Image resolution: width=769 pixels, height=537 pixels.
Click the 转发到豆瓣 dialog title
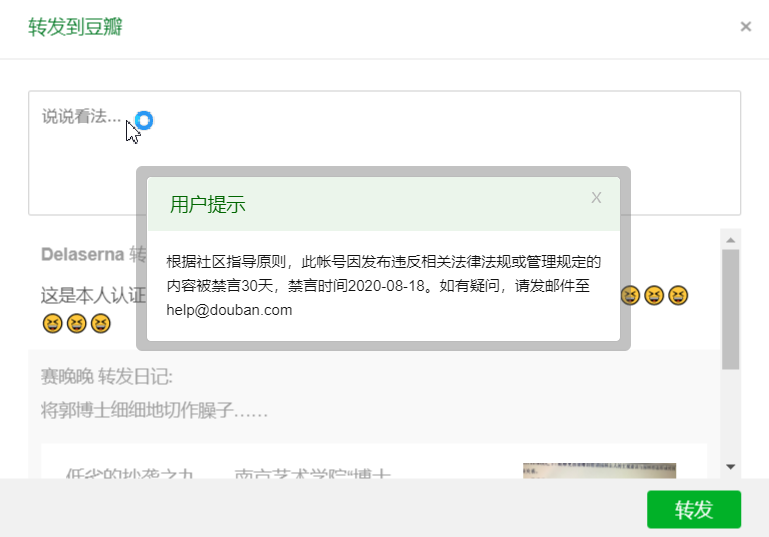coord(75,27)
